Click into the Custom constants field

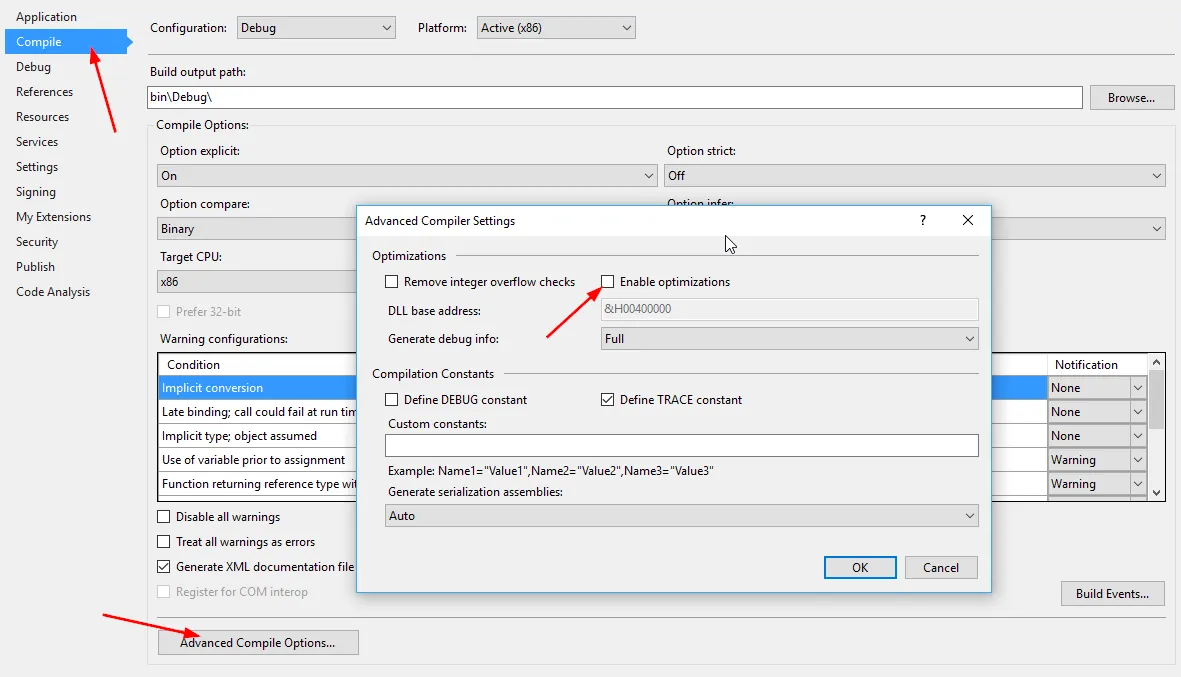coord(682,446)
